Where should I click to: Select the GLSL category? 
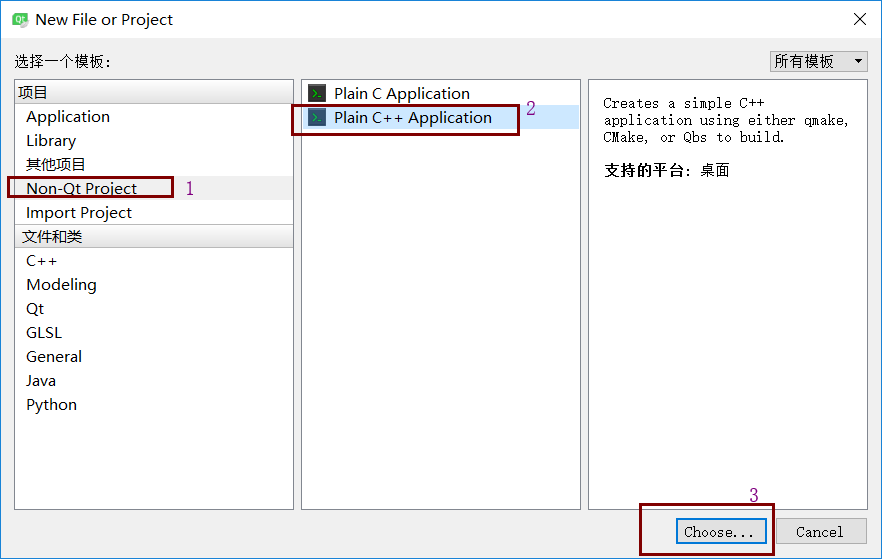point(154,333)
